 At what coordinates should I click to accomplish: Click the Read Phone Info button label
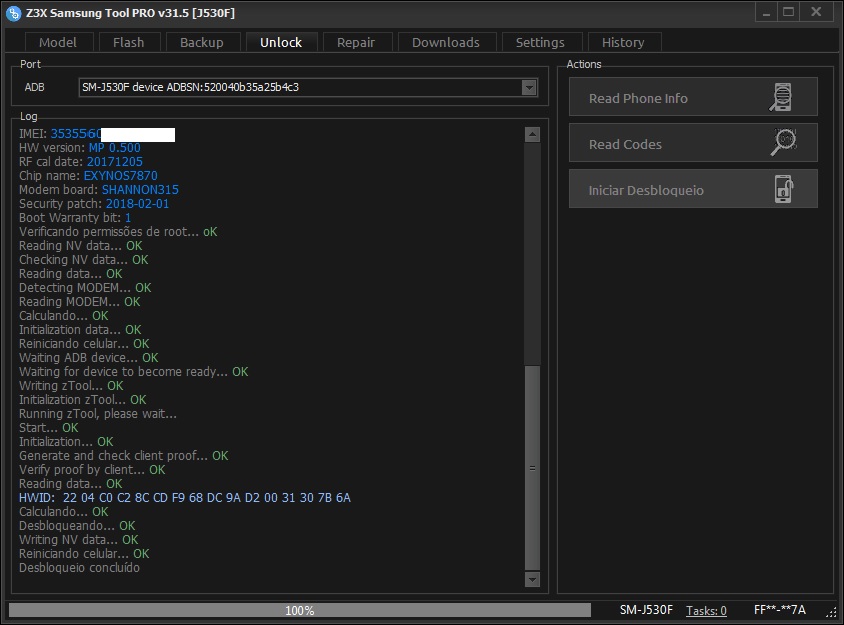click(x=638, y=99)
